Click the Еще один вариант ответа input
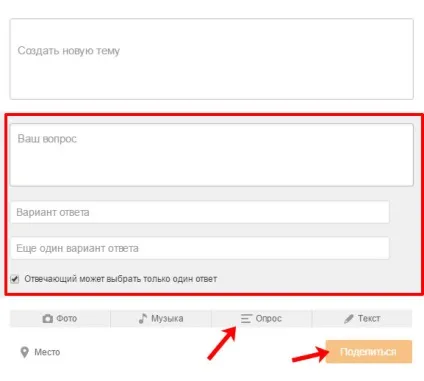 tap(200, 248)
